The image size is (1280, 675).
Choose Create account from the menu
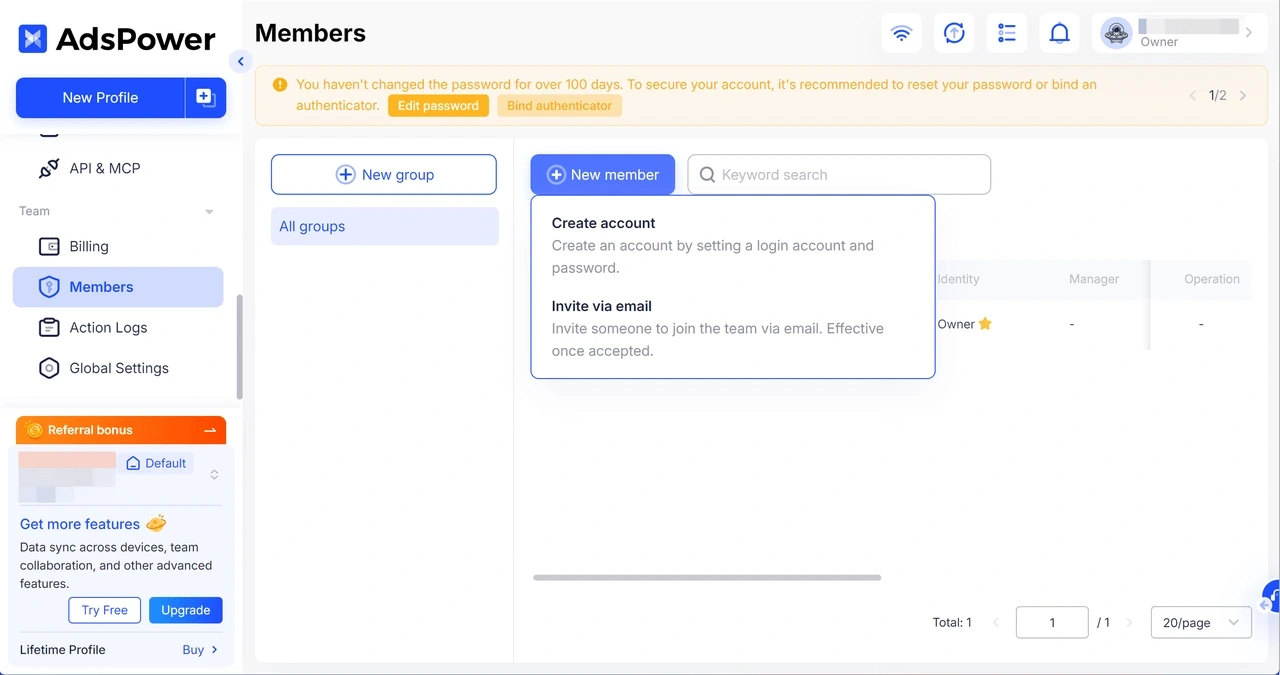coord(733,245)
